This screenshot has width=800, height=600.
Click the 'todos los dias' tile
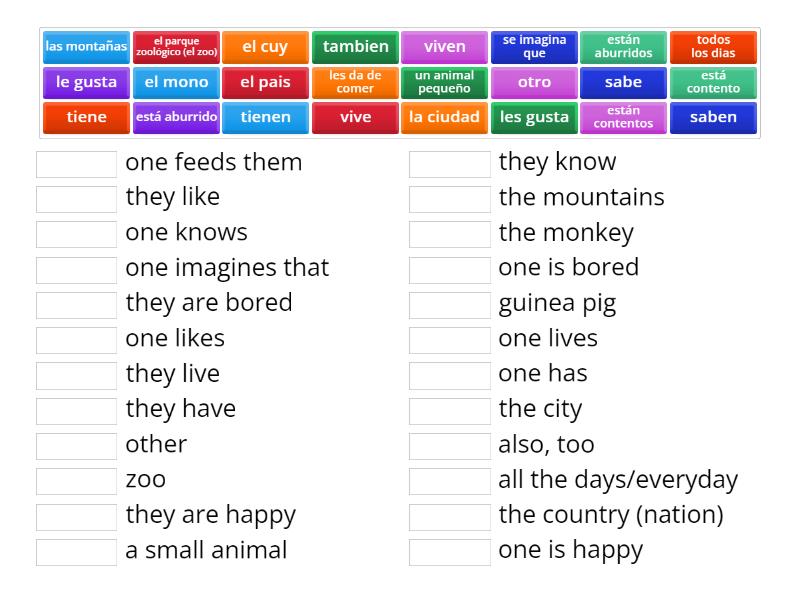(x=713, y=47)
